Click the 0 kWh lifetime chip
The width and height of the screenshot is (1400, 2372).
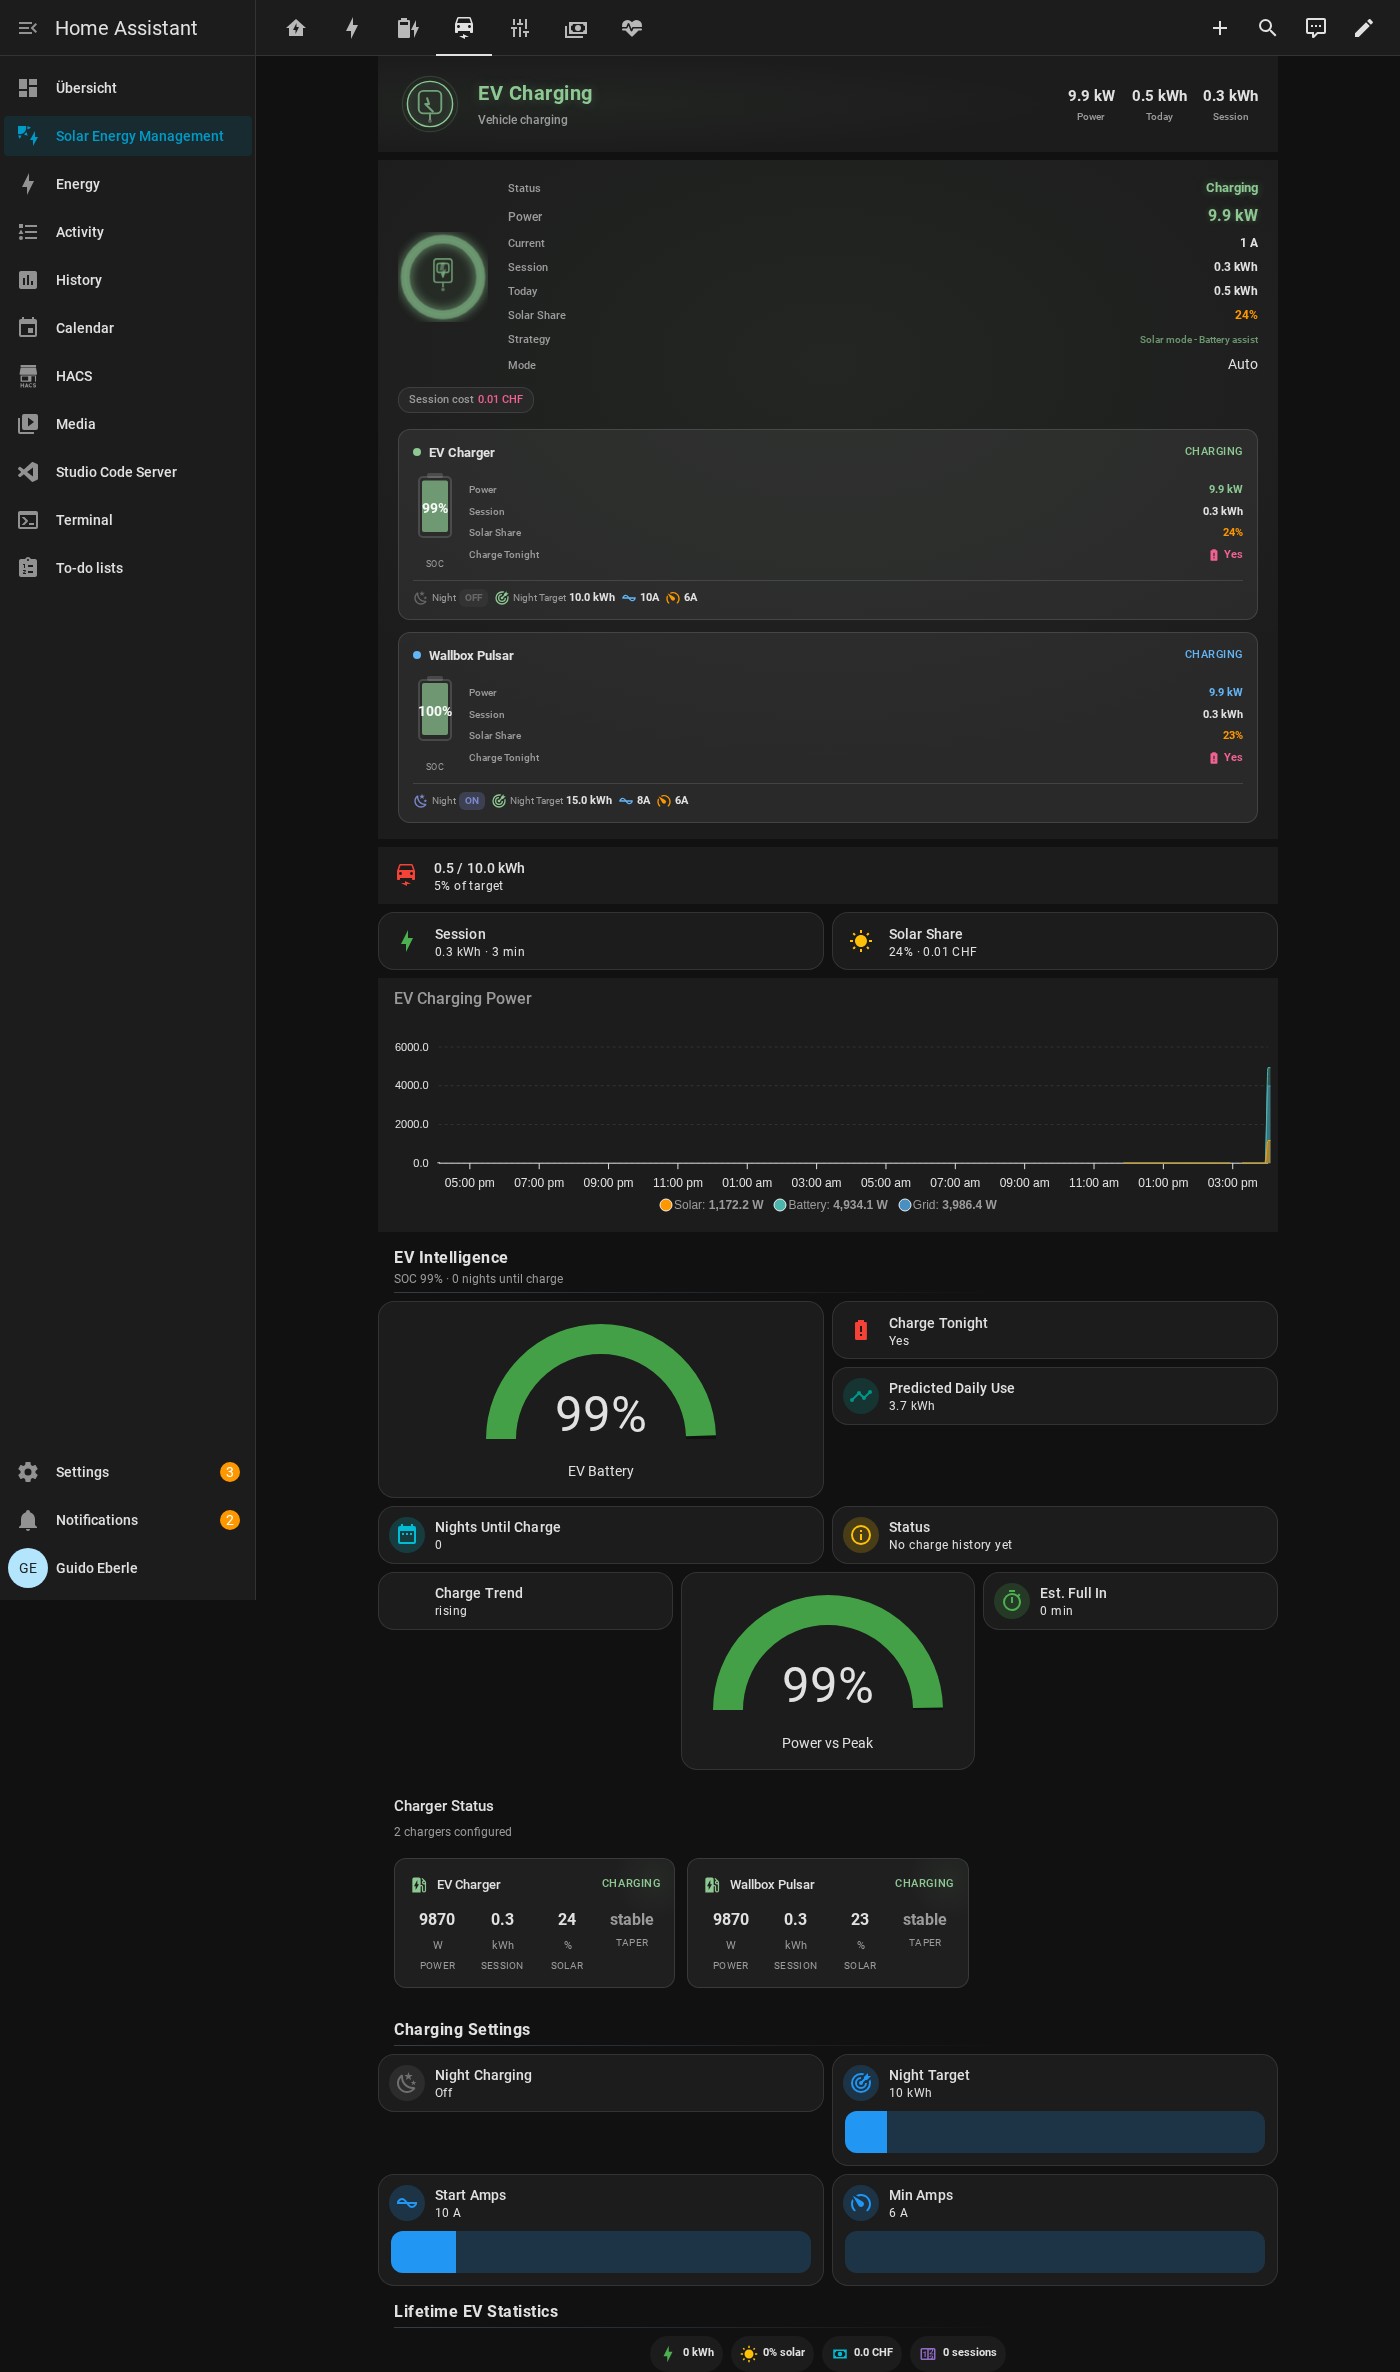688,2353
